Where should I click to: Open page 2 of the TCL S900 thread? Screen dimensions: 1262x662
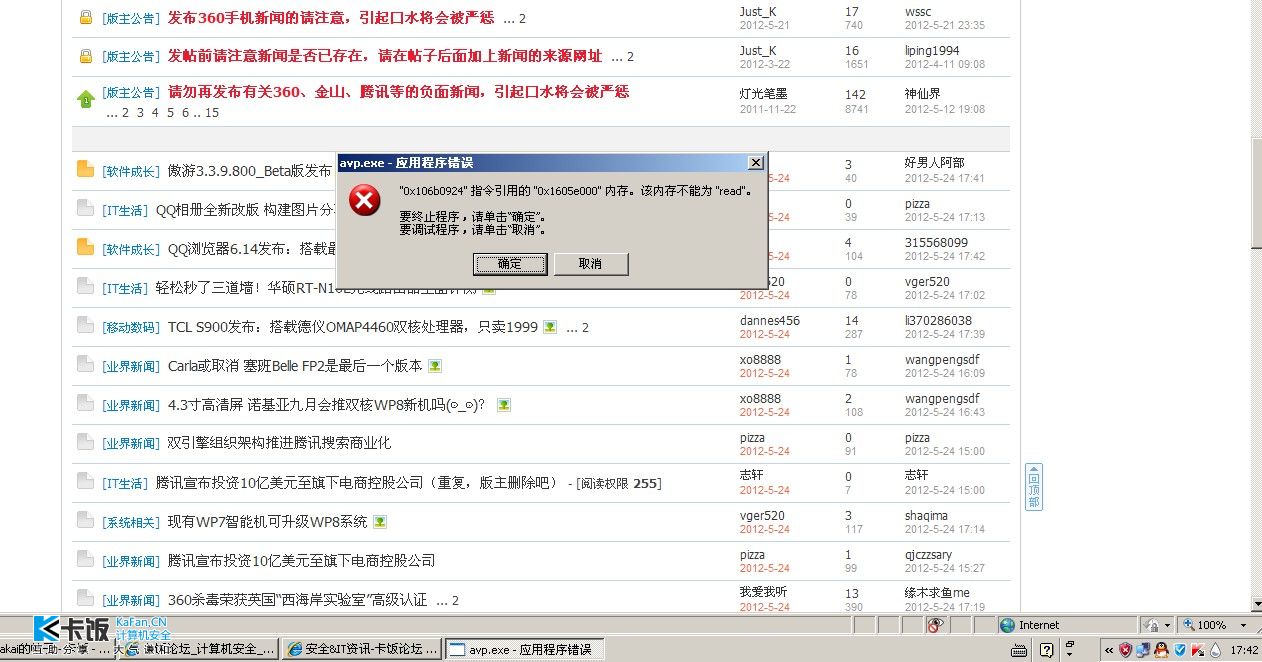click(585, 328)
